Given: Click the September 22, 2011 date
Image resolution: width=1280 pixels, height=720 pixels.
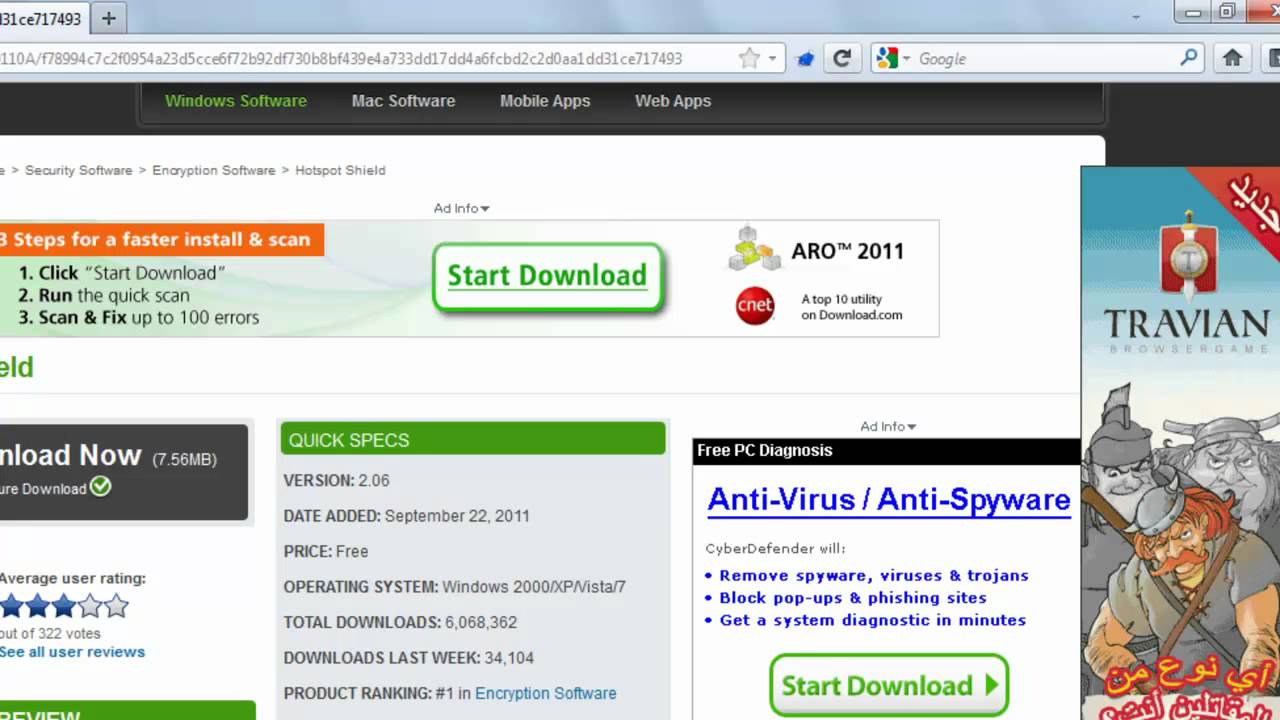Looking at the screenshot, I should pos(457,516).
